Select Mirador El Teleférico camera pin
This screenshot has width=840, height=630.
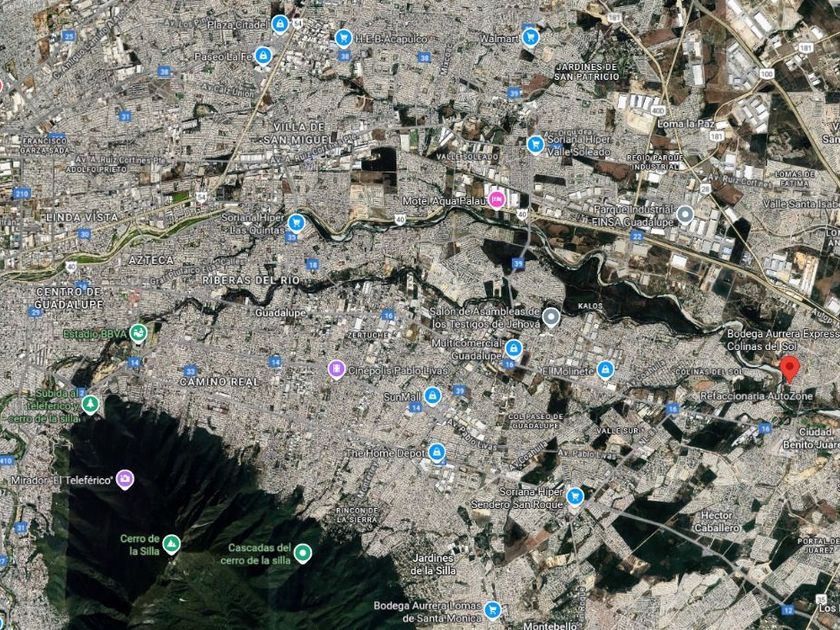pyautogui.click(x=125, y=478)
